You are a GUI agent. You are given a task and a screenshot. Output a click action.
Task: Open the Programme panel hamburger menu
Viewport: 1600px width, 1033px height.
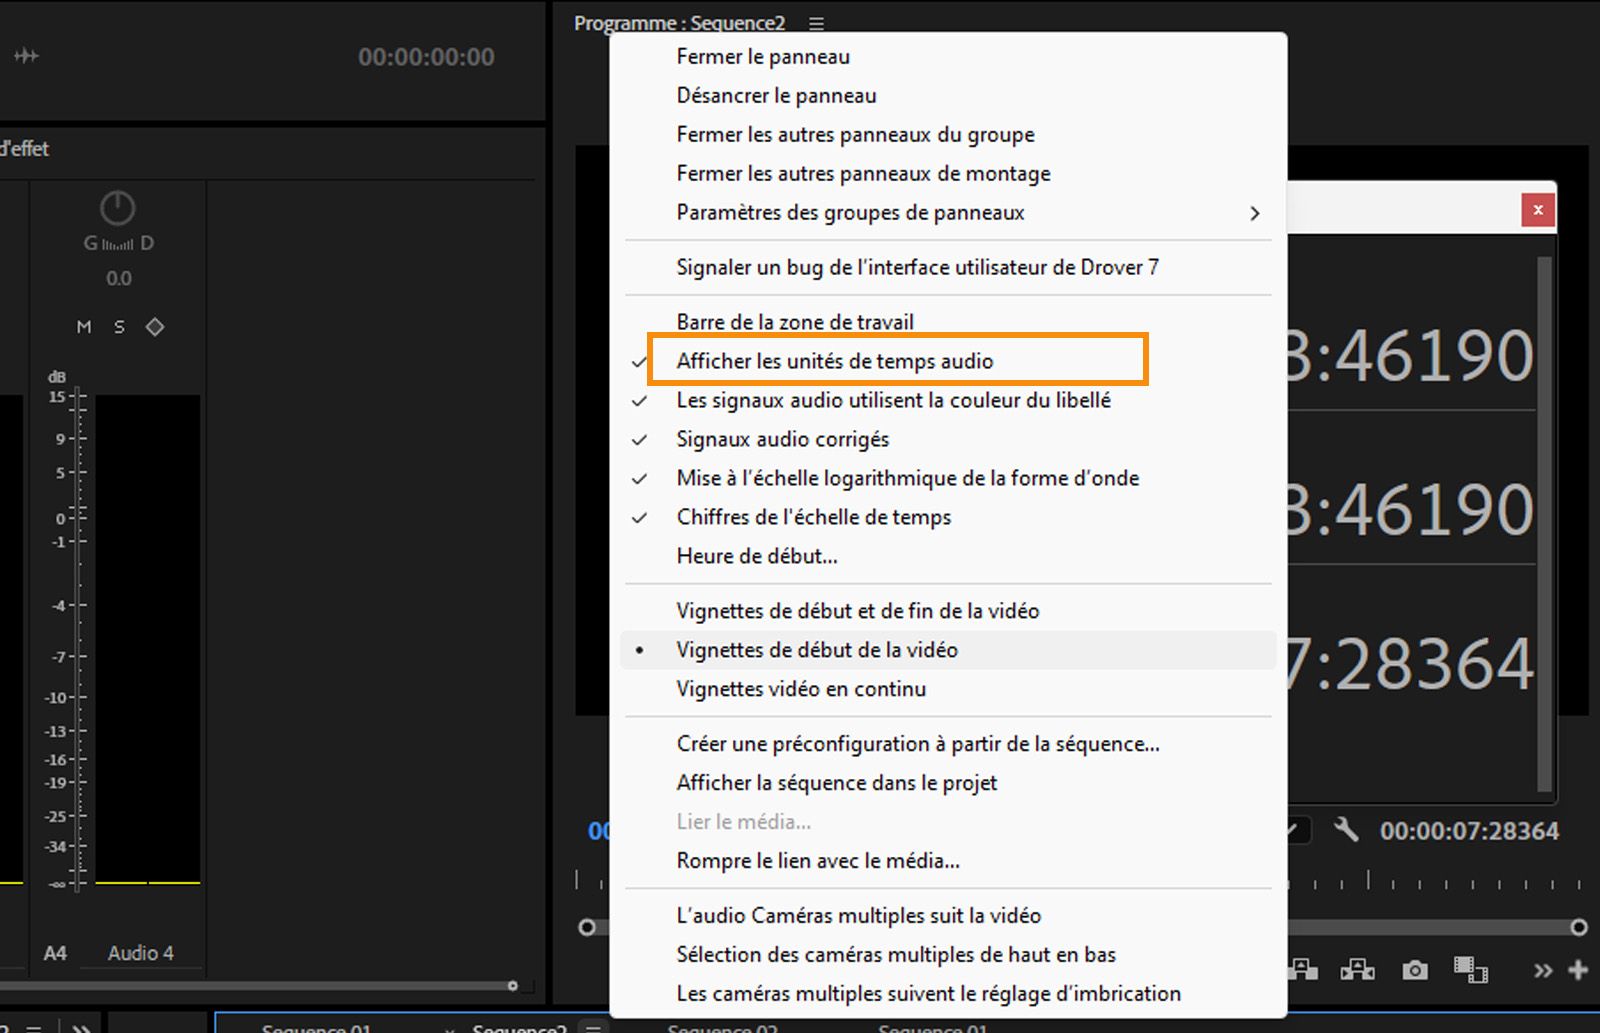coord(816,22)
